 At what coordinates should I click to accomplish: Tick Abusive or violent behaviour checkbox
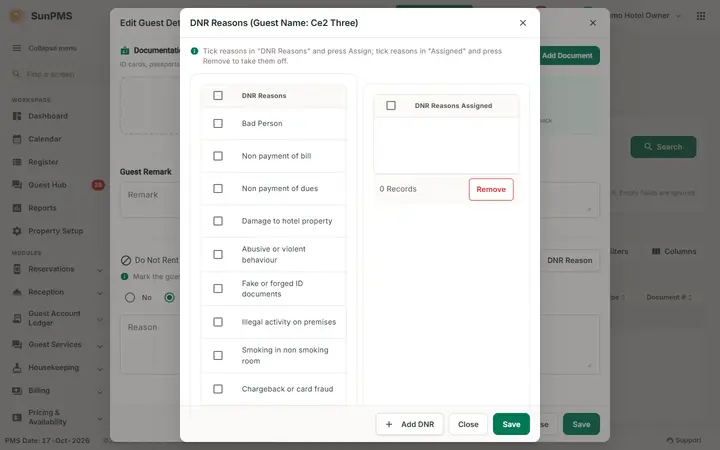tap(218, 254)
